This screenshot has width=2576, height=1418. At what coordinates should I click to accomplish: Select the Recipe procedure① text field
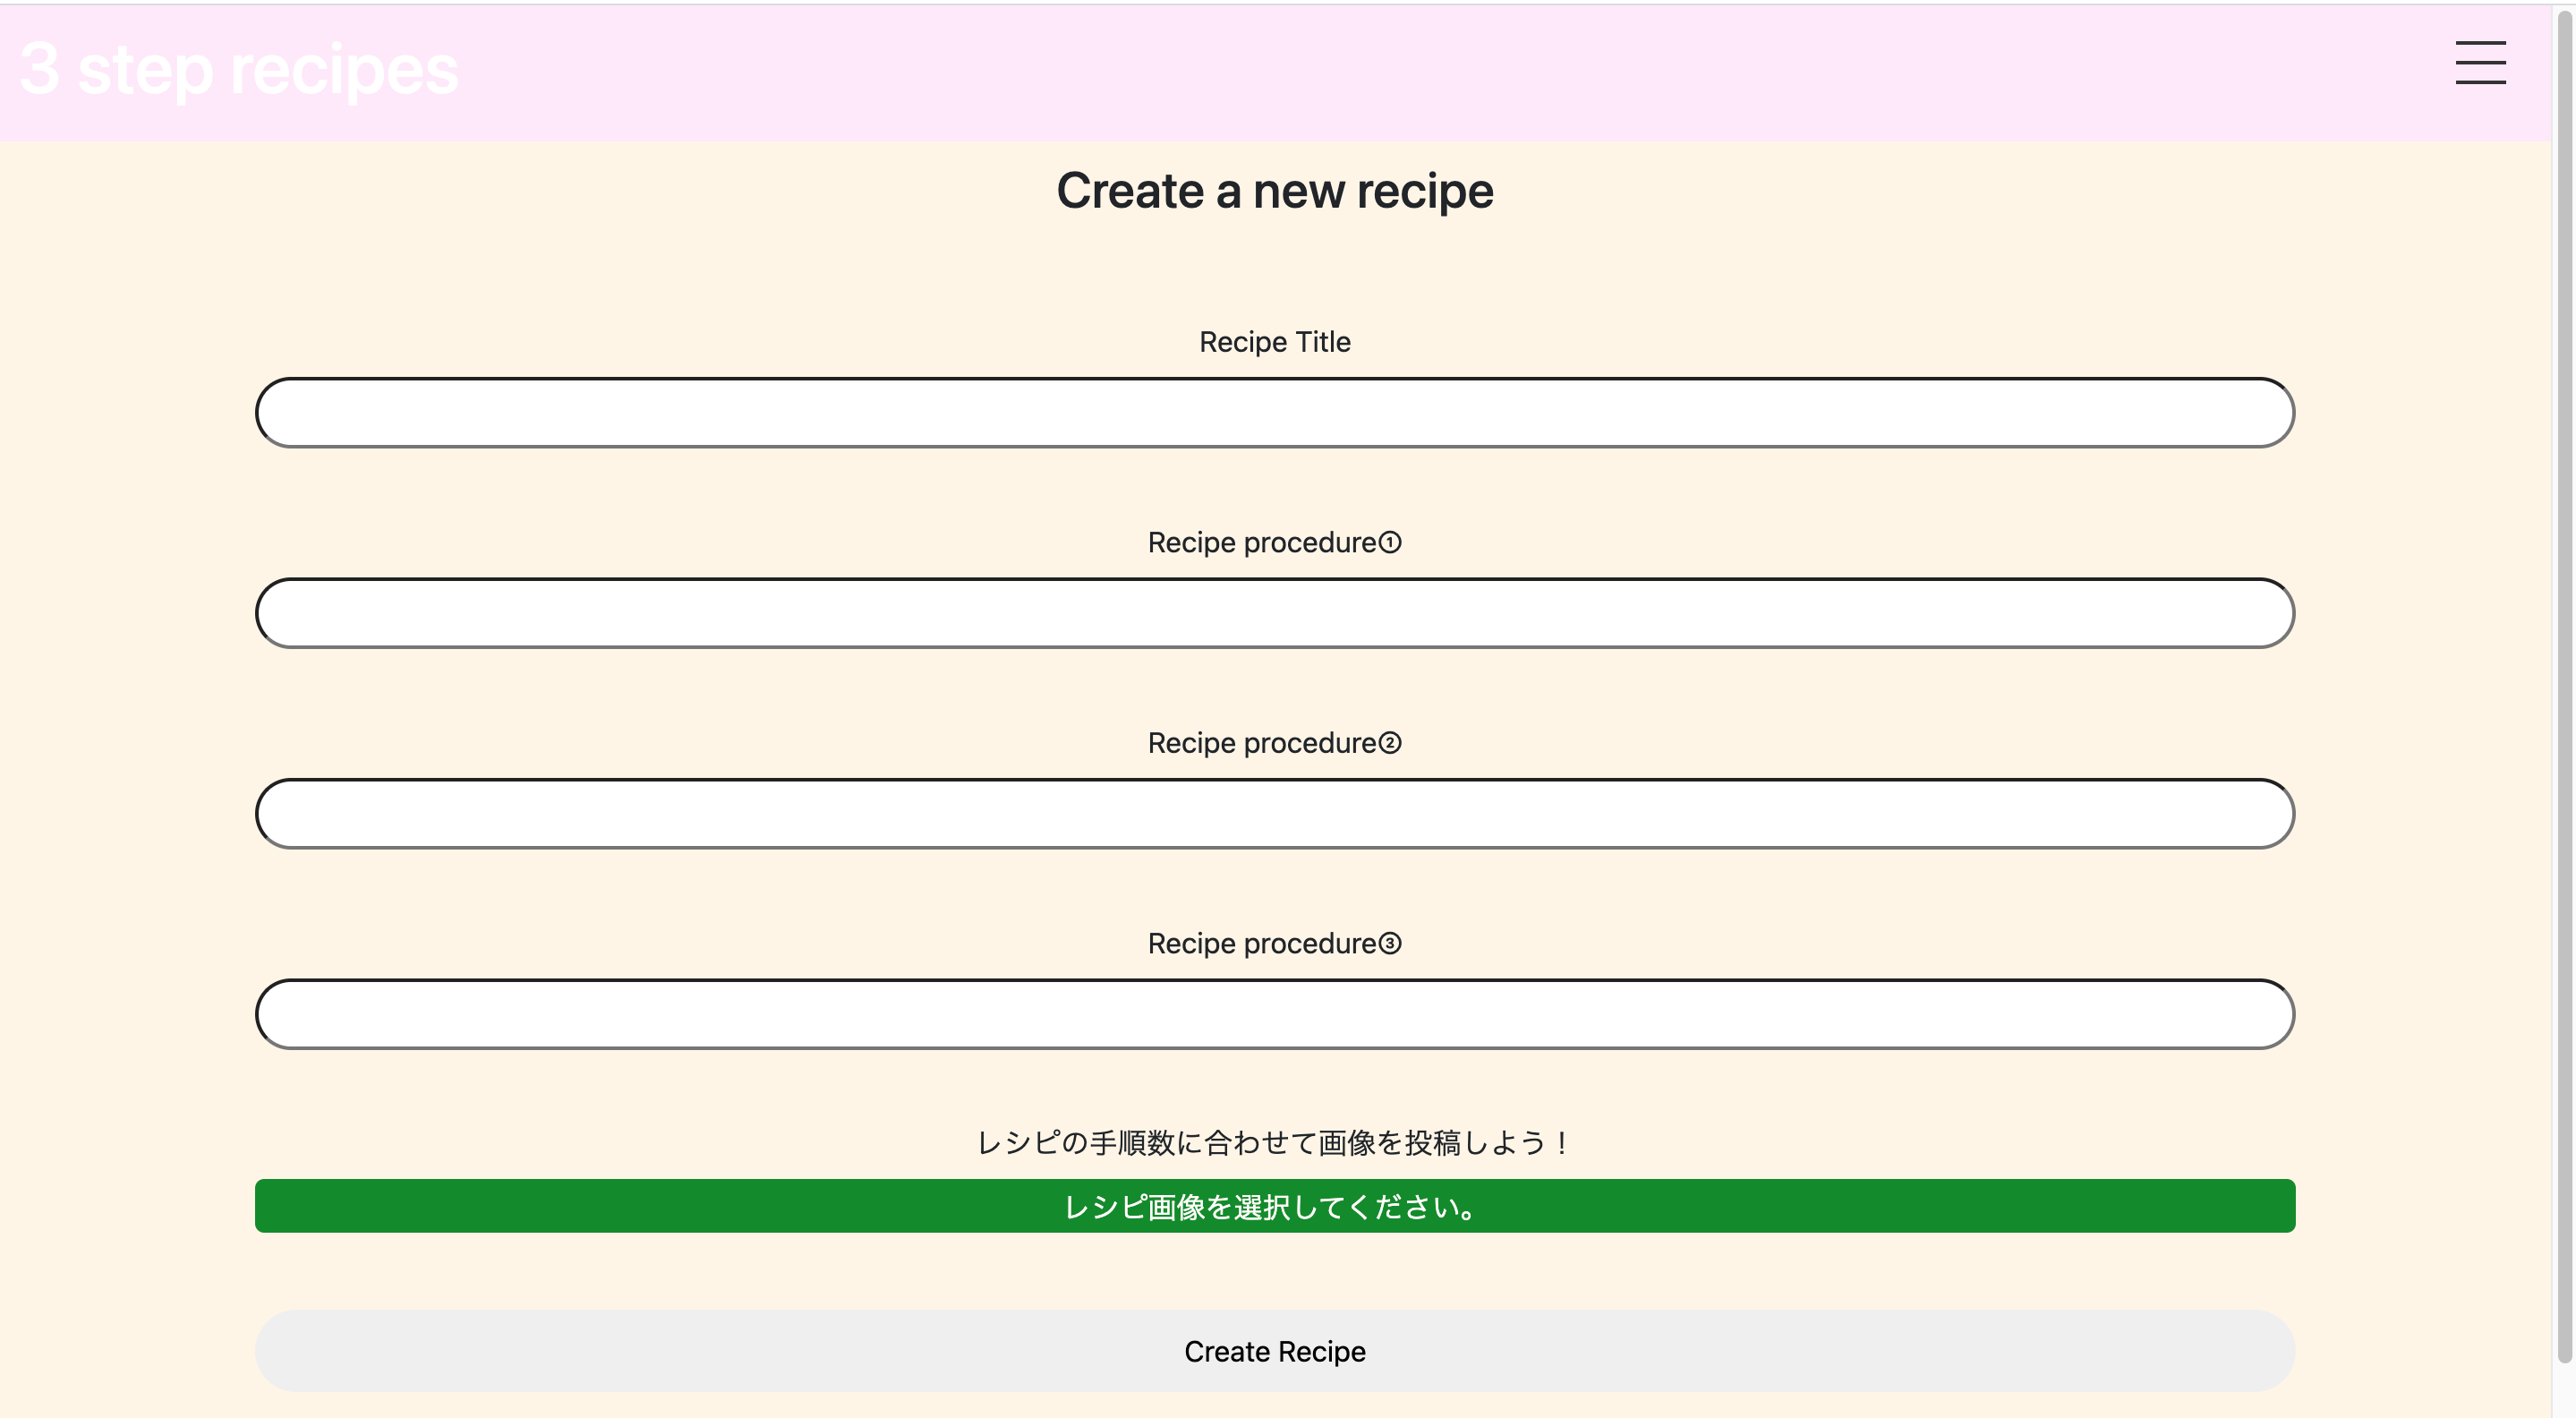[1275, 612]
